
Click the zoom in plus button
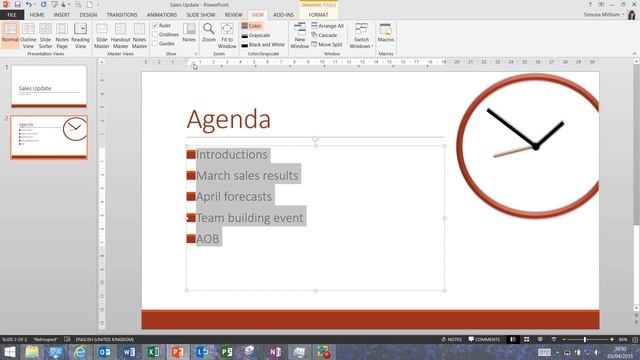click(x=612, y=339)
